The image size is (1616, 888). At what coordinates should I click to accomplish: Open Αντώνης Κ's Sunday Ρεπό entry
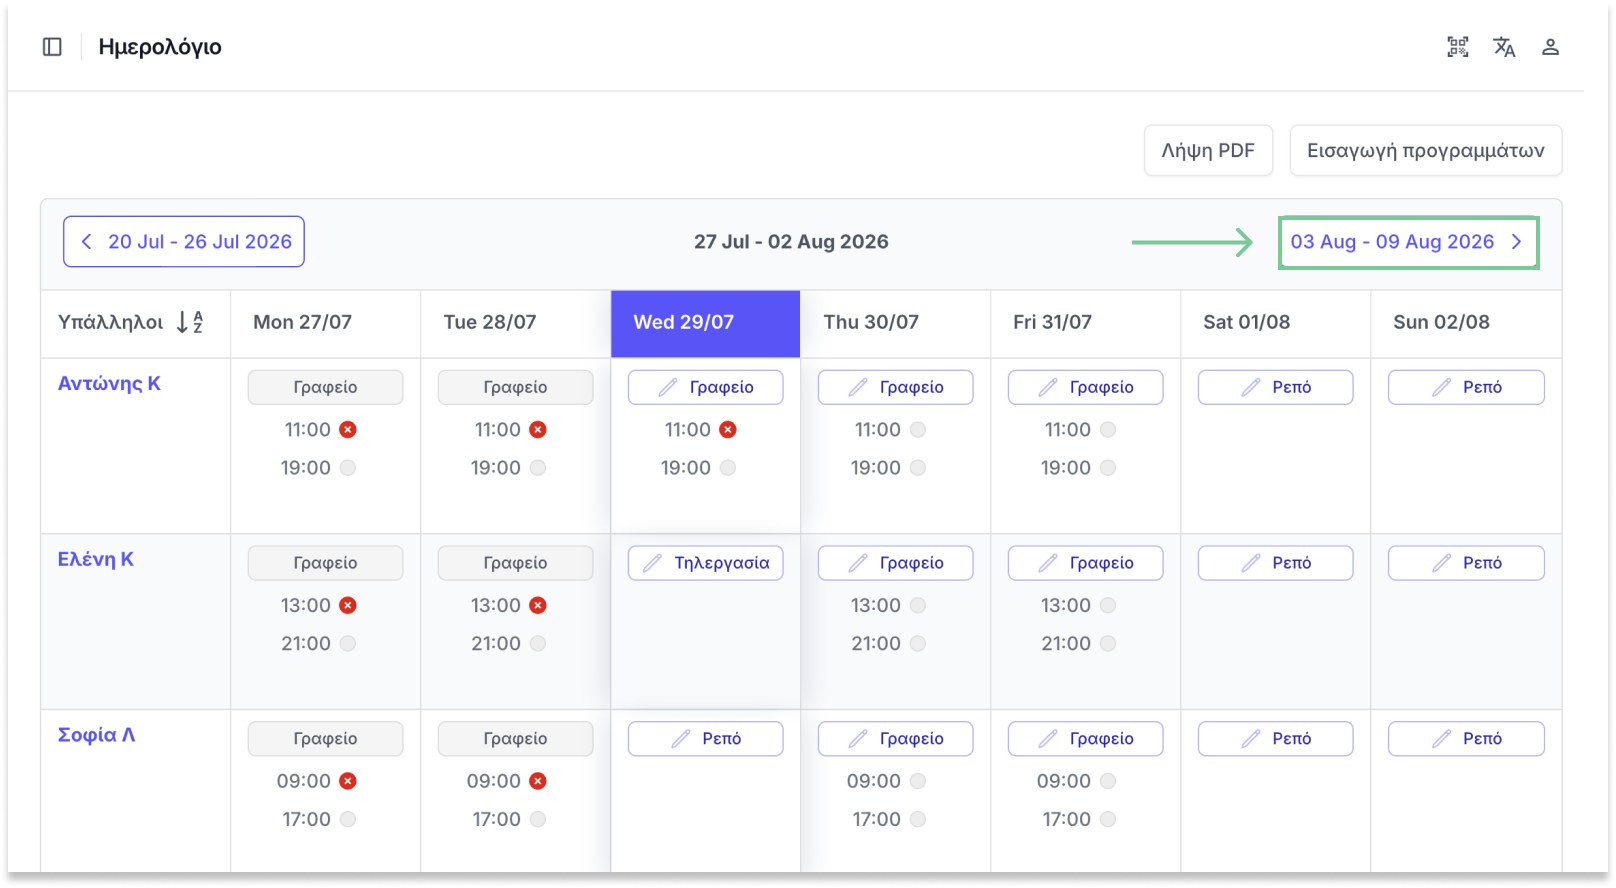1466,387
